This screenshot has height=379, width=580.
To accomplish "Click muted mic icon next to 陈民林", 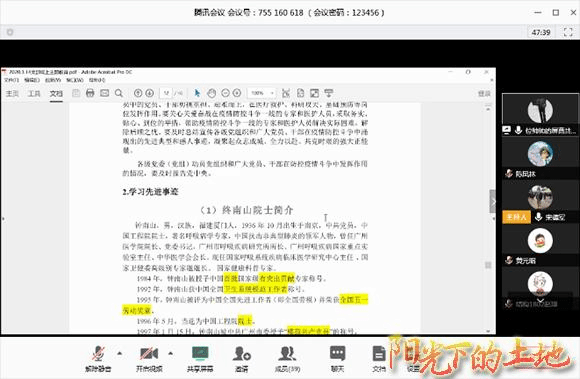I will [509, 173].
